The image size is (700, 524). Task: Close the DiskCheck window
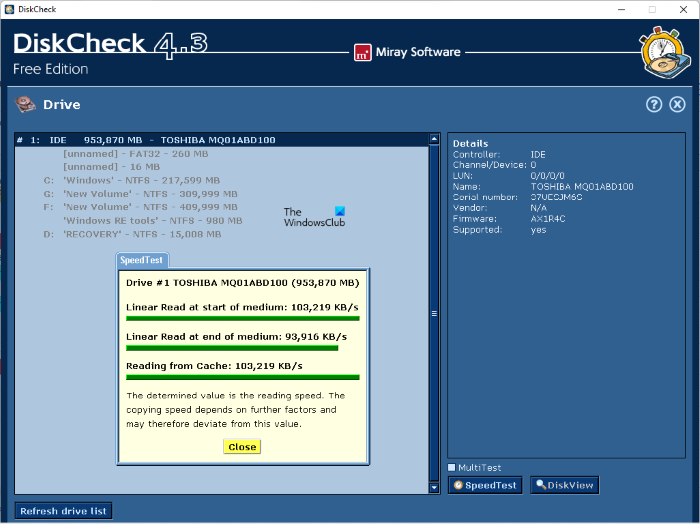click(x=683, y=9)
